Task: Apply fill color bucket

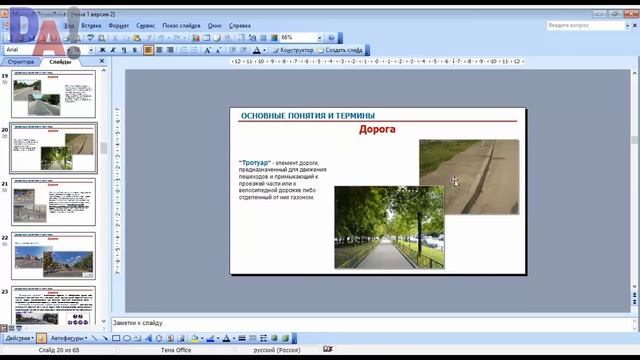Action: (195, 338)
